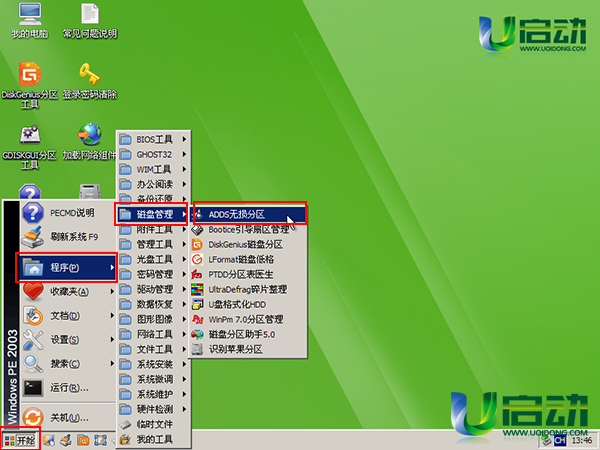Open 数据恢复 folder entry
This screenshot has width=600, height=450.
click(153, 304)
